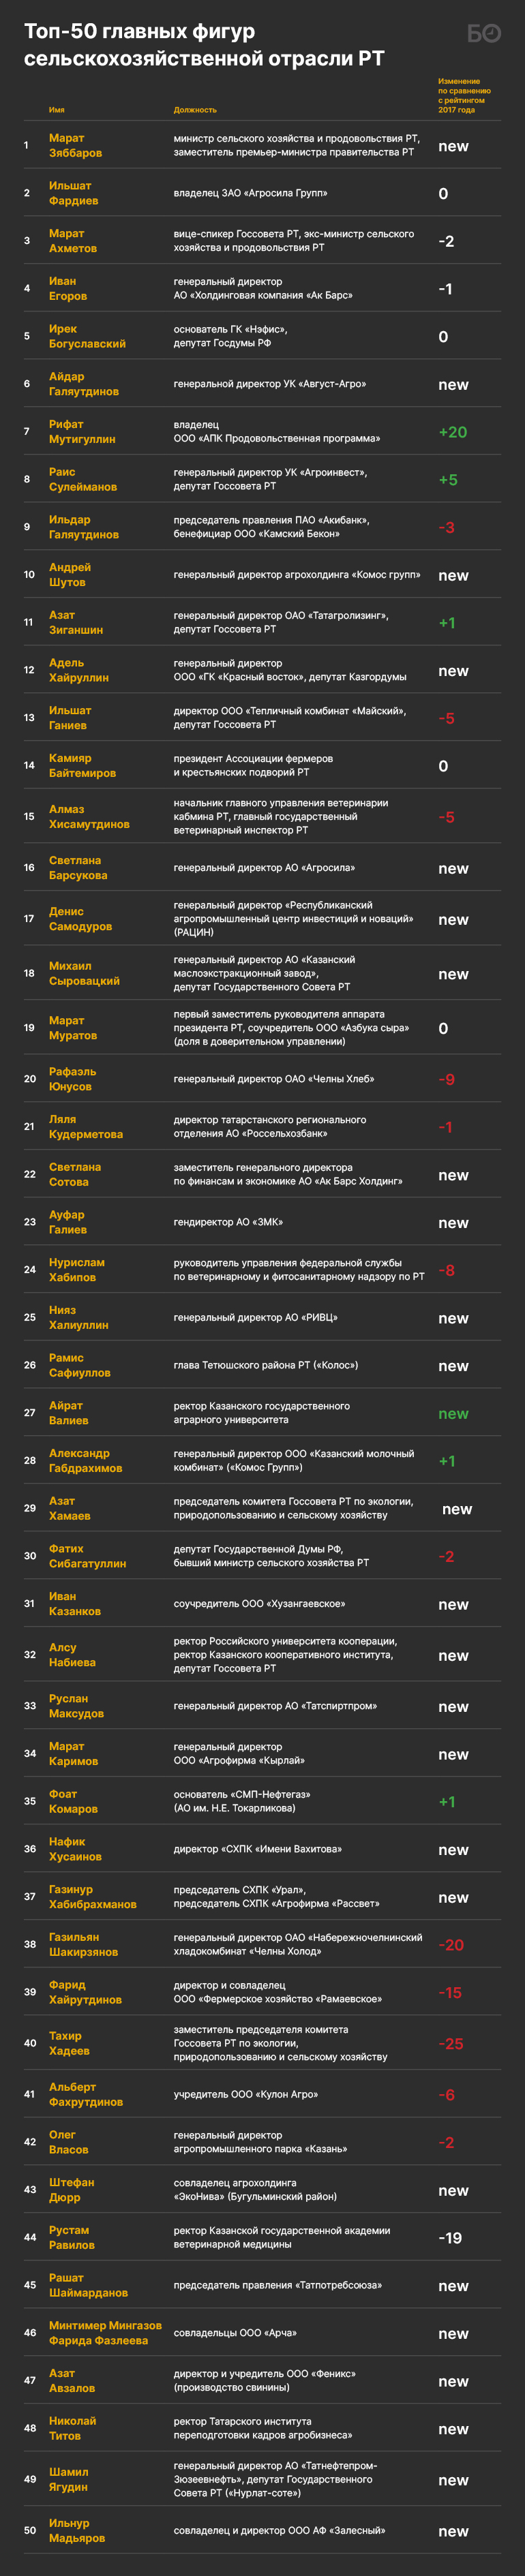The image size is (525, 2576).
Task: Select the name Штефан Дюрр
Action: [71, 2190]
